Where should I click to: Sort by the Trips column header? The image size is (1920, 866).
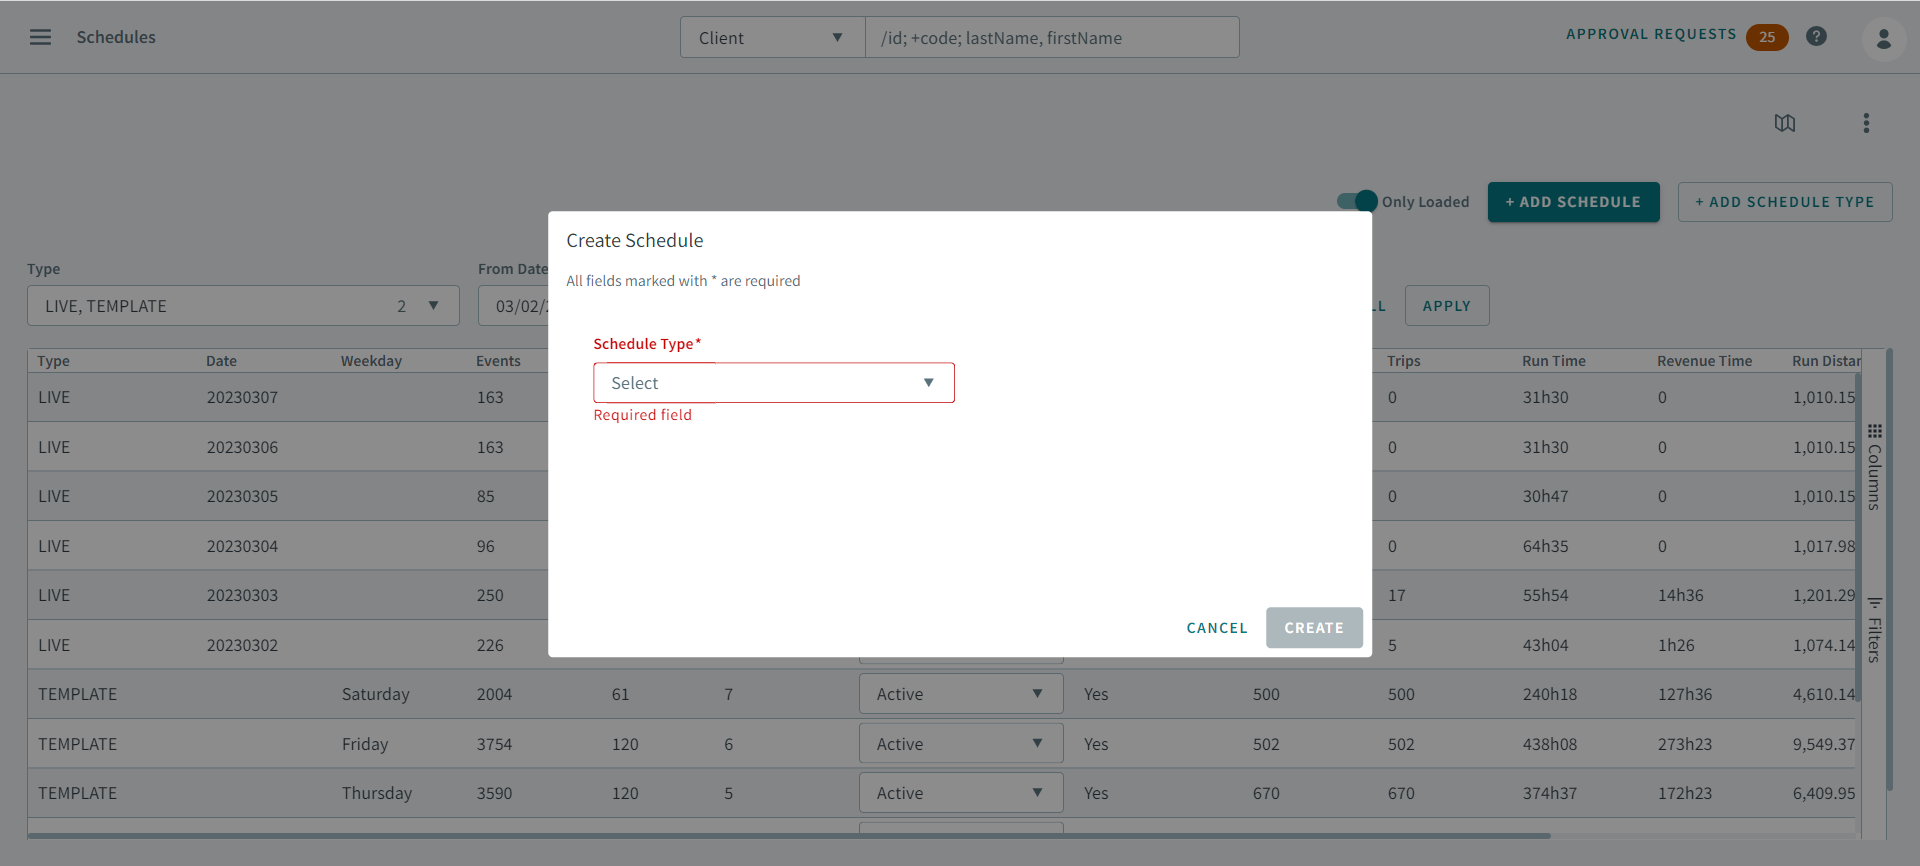click(x=1404, y=361)
